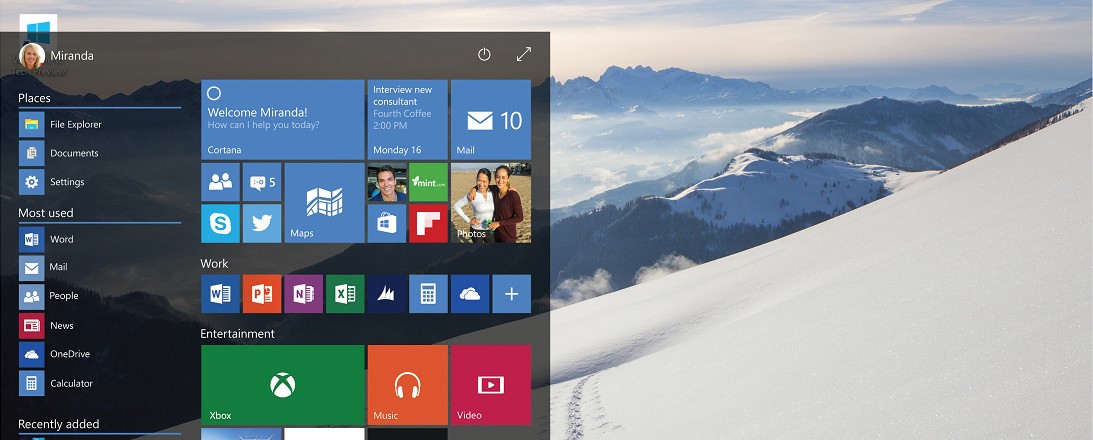This screenshot has width=1093, height=440.
Task: Open the Photos tile with two women
Action: pos(491,203)
